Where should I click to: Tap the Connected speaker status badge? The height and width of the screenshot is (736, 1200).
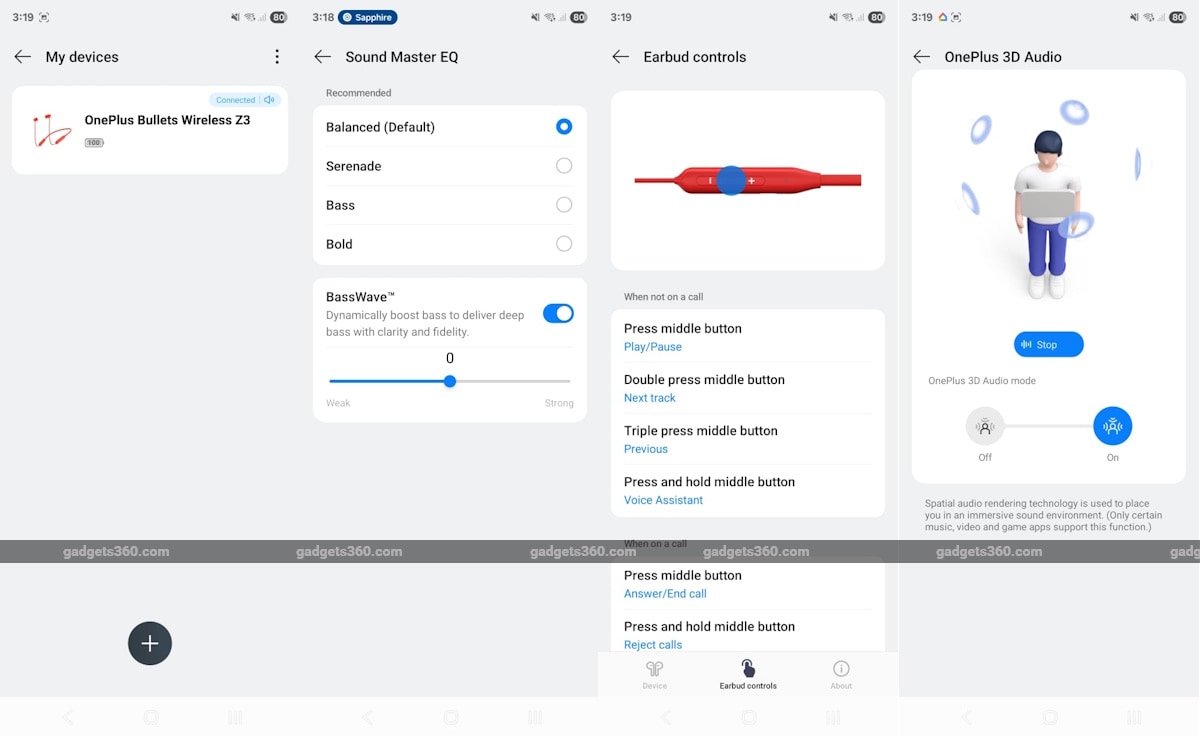point(245,100)
